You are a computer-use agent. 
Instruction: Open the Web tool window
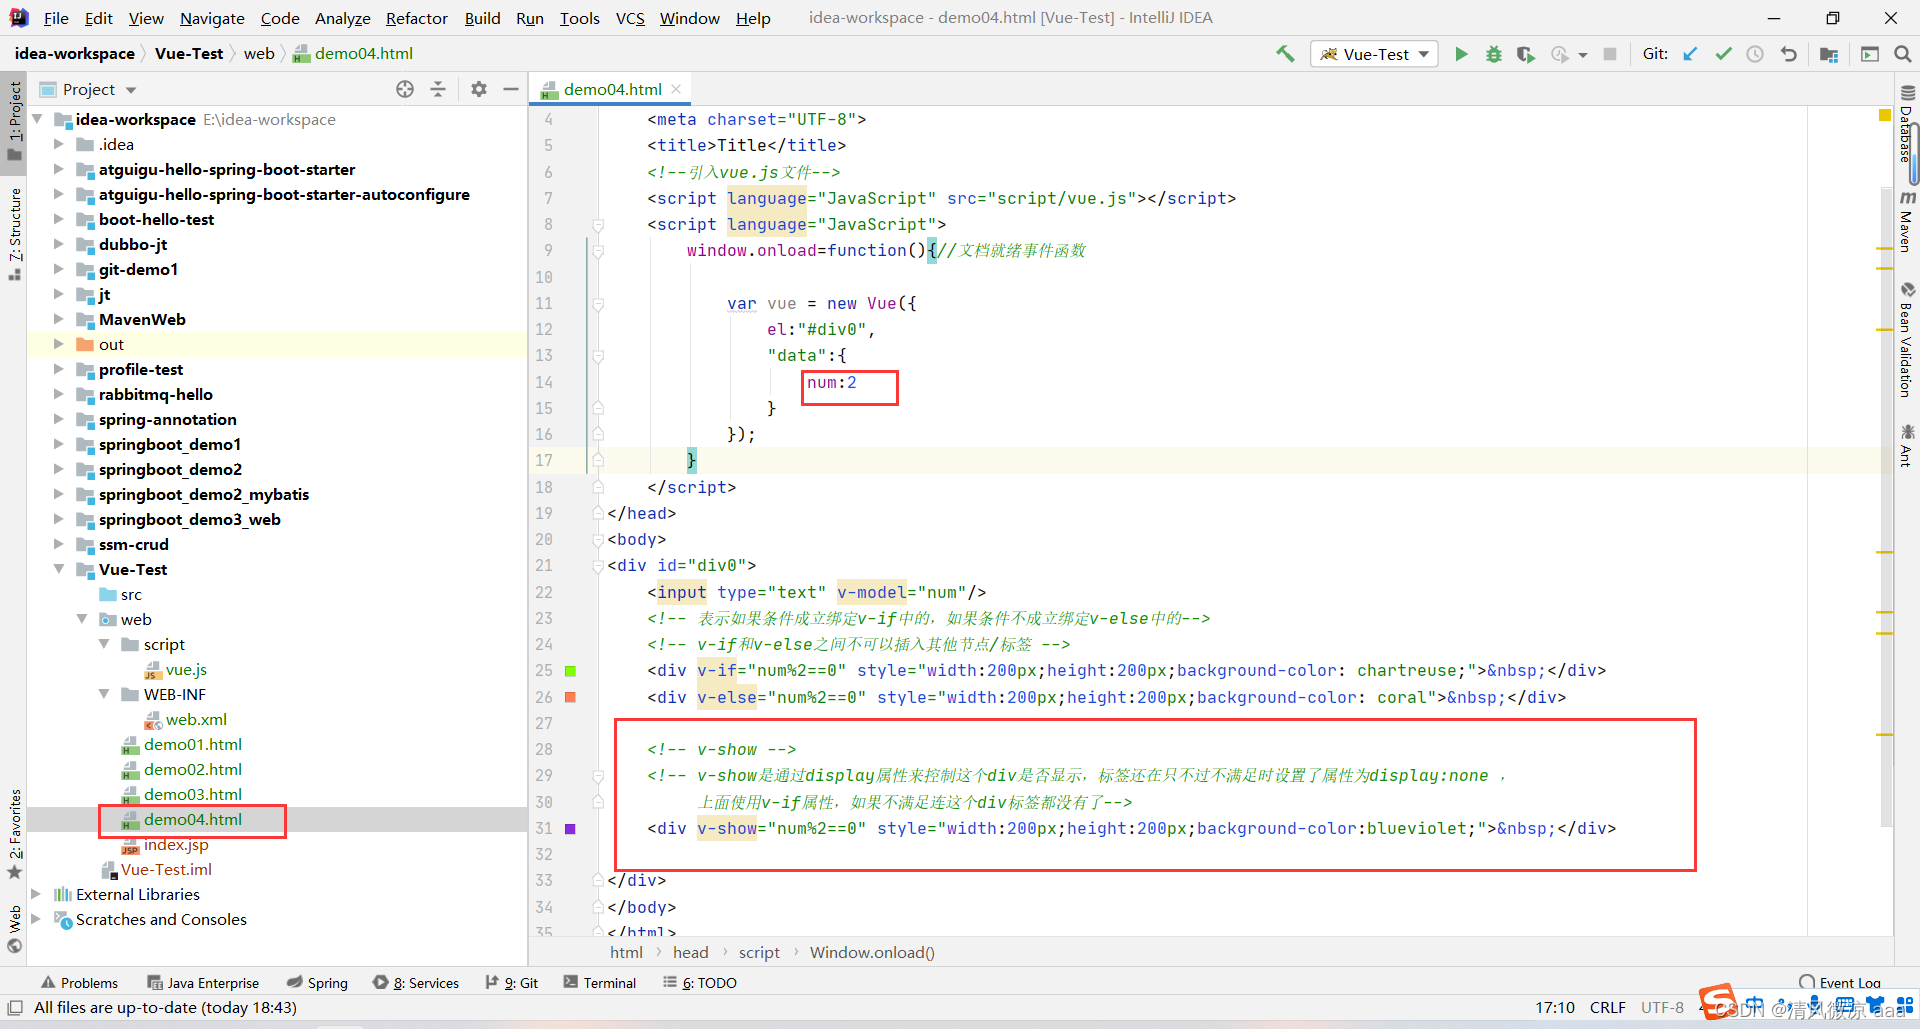tap(15, 929)
